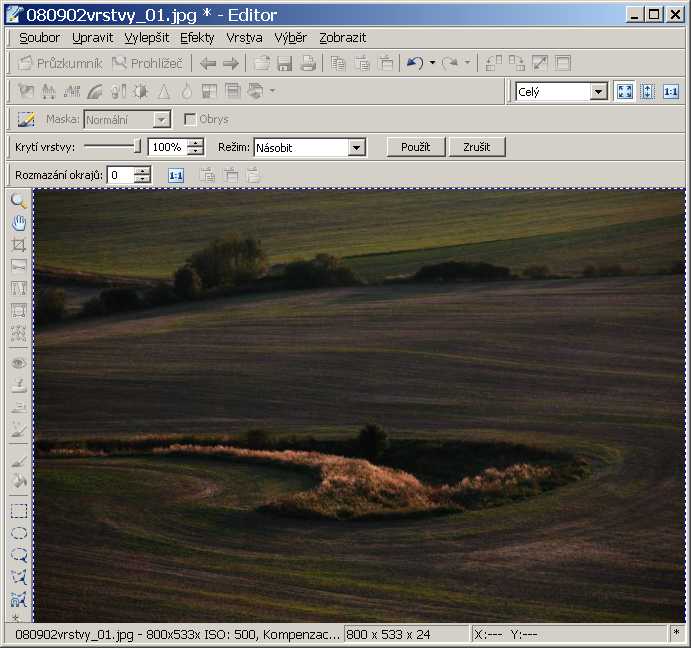
Task: Open the Soubor menu
Action: point(39,38)
